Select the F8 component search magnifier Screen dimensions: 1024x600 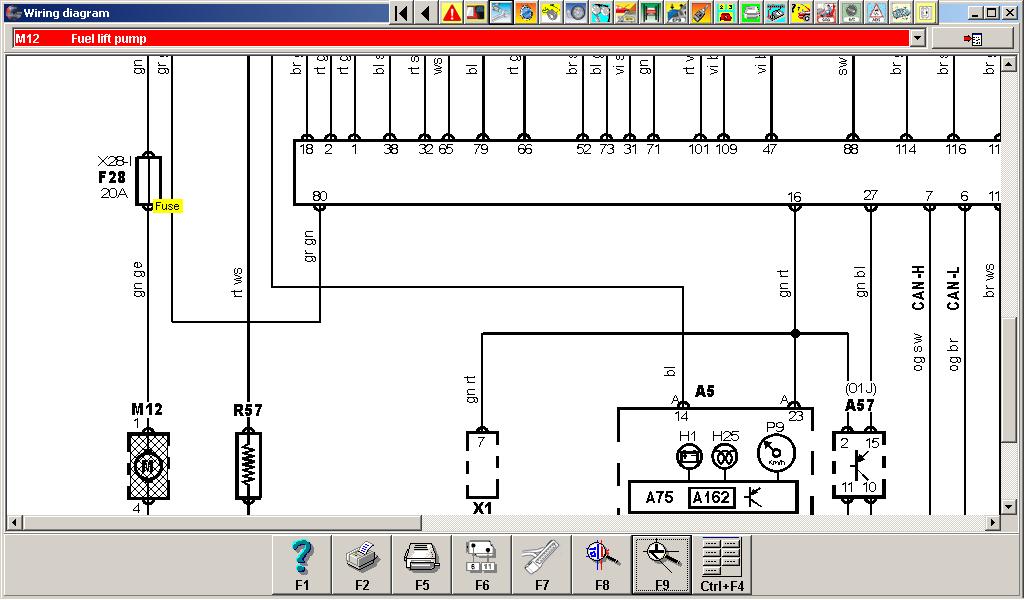[x=602, y=565]
